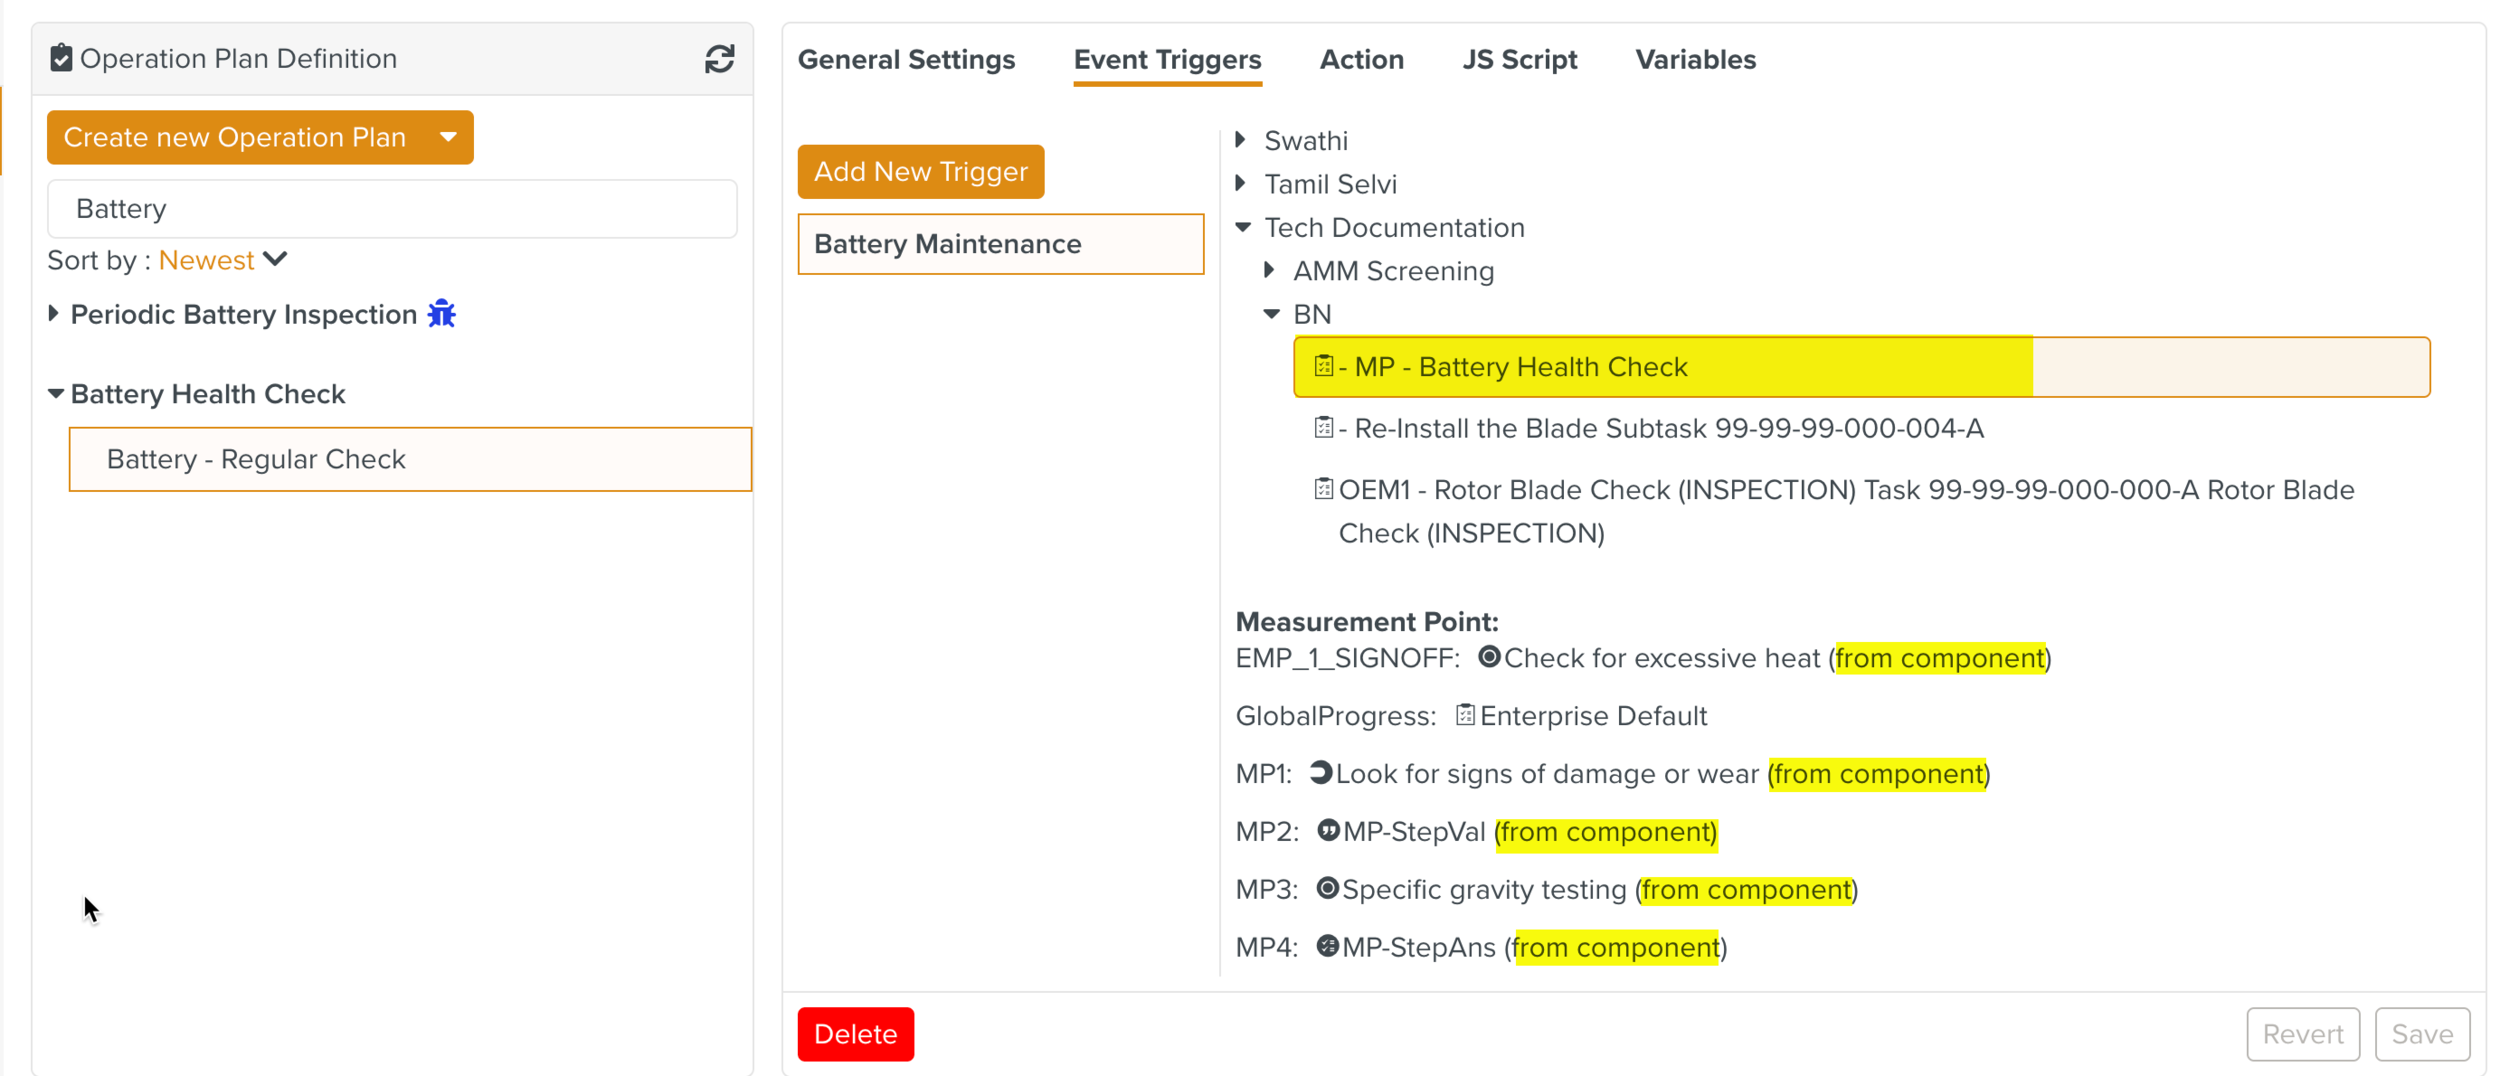Switch to the JS Script tab
Viewport: 2500px width, 1076px height.
coord(1518,60)
